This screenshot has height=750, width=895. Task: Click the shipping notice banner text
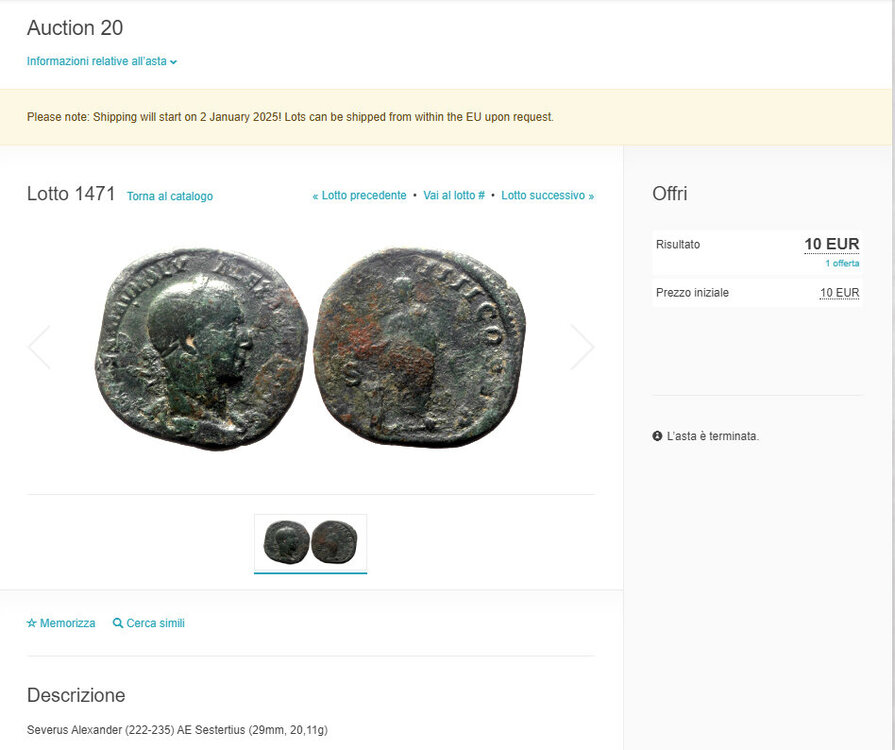290,117
